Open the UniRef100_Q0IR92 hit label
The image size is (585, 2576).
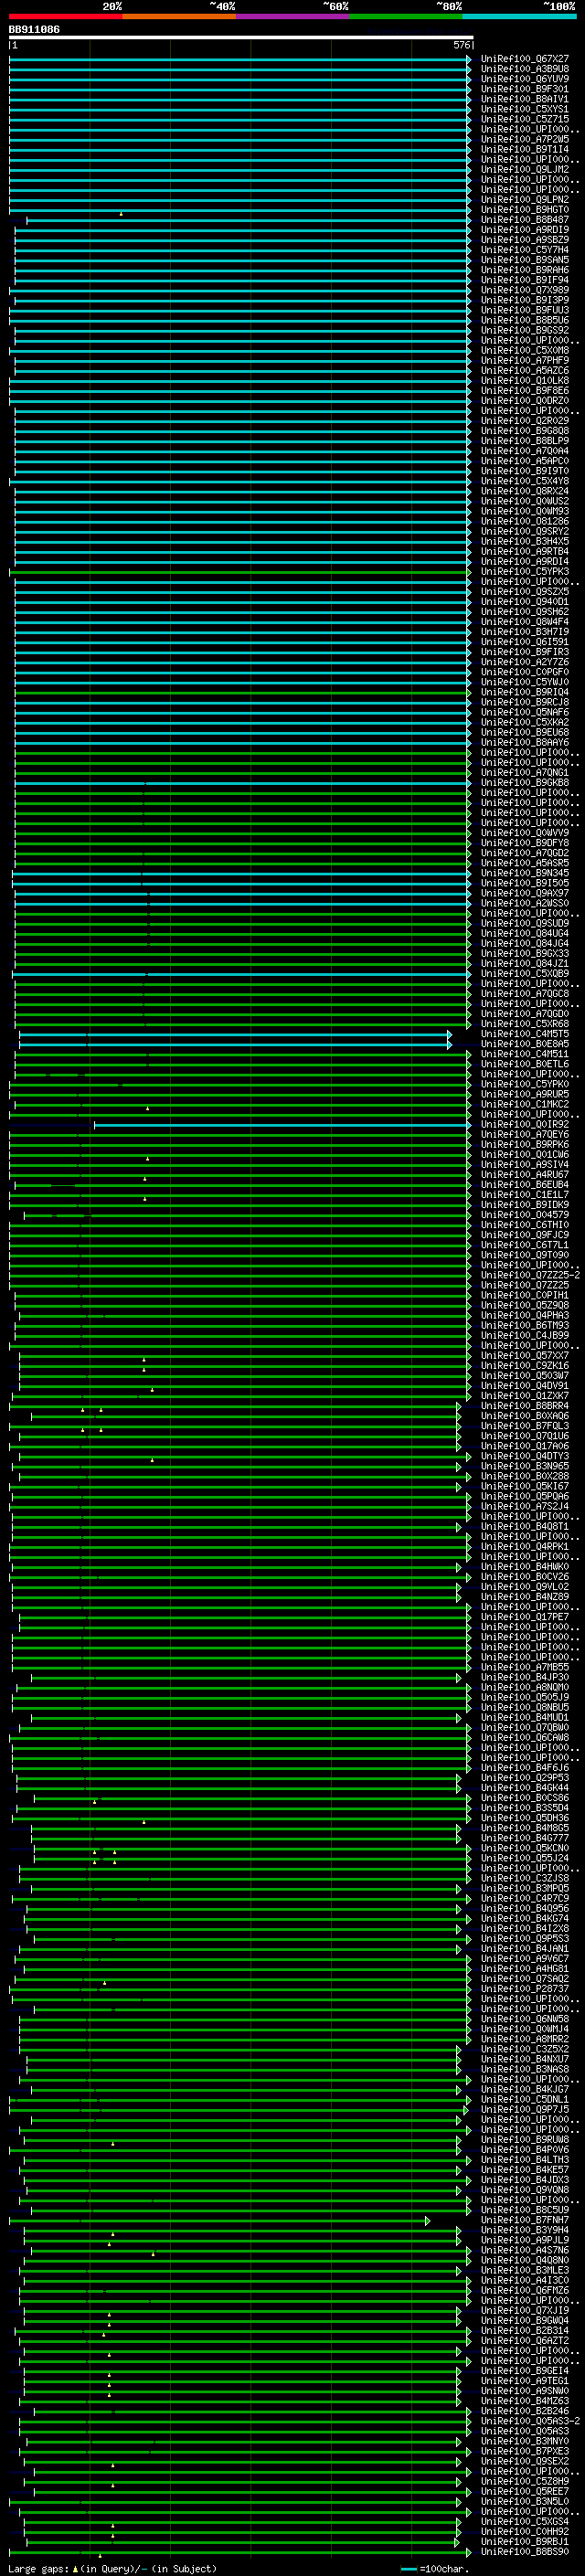pyautogui.click(x=524, y=1125)
